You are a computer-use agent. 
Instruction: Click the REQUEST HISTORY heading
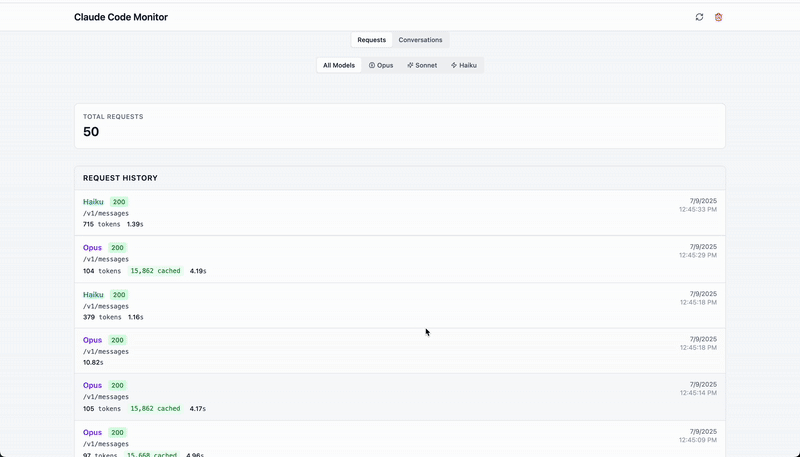pos(120,178)
